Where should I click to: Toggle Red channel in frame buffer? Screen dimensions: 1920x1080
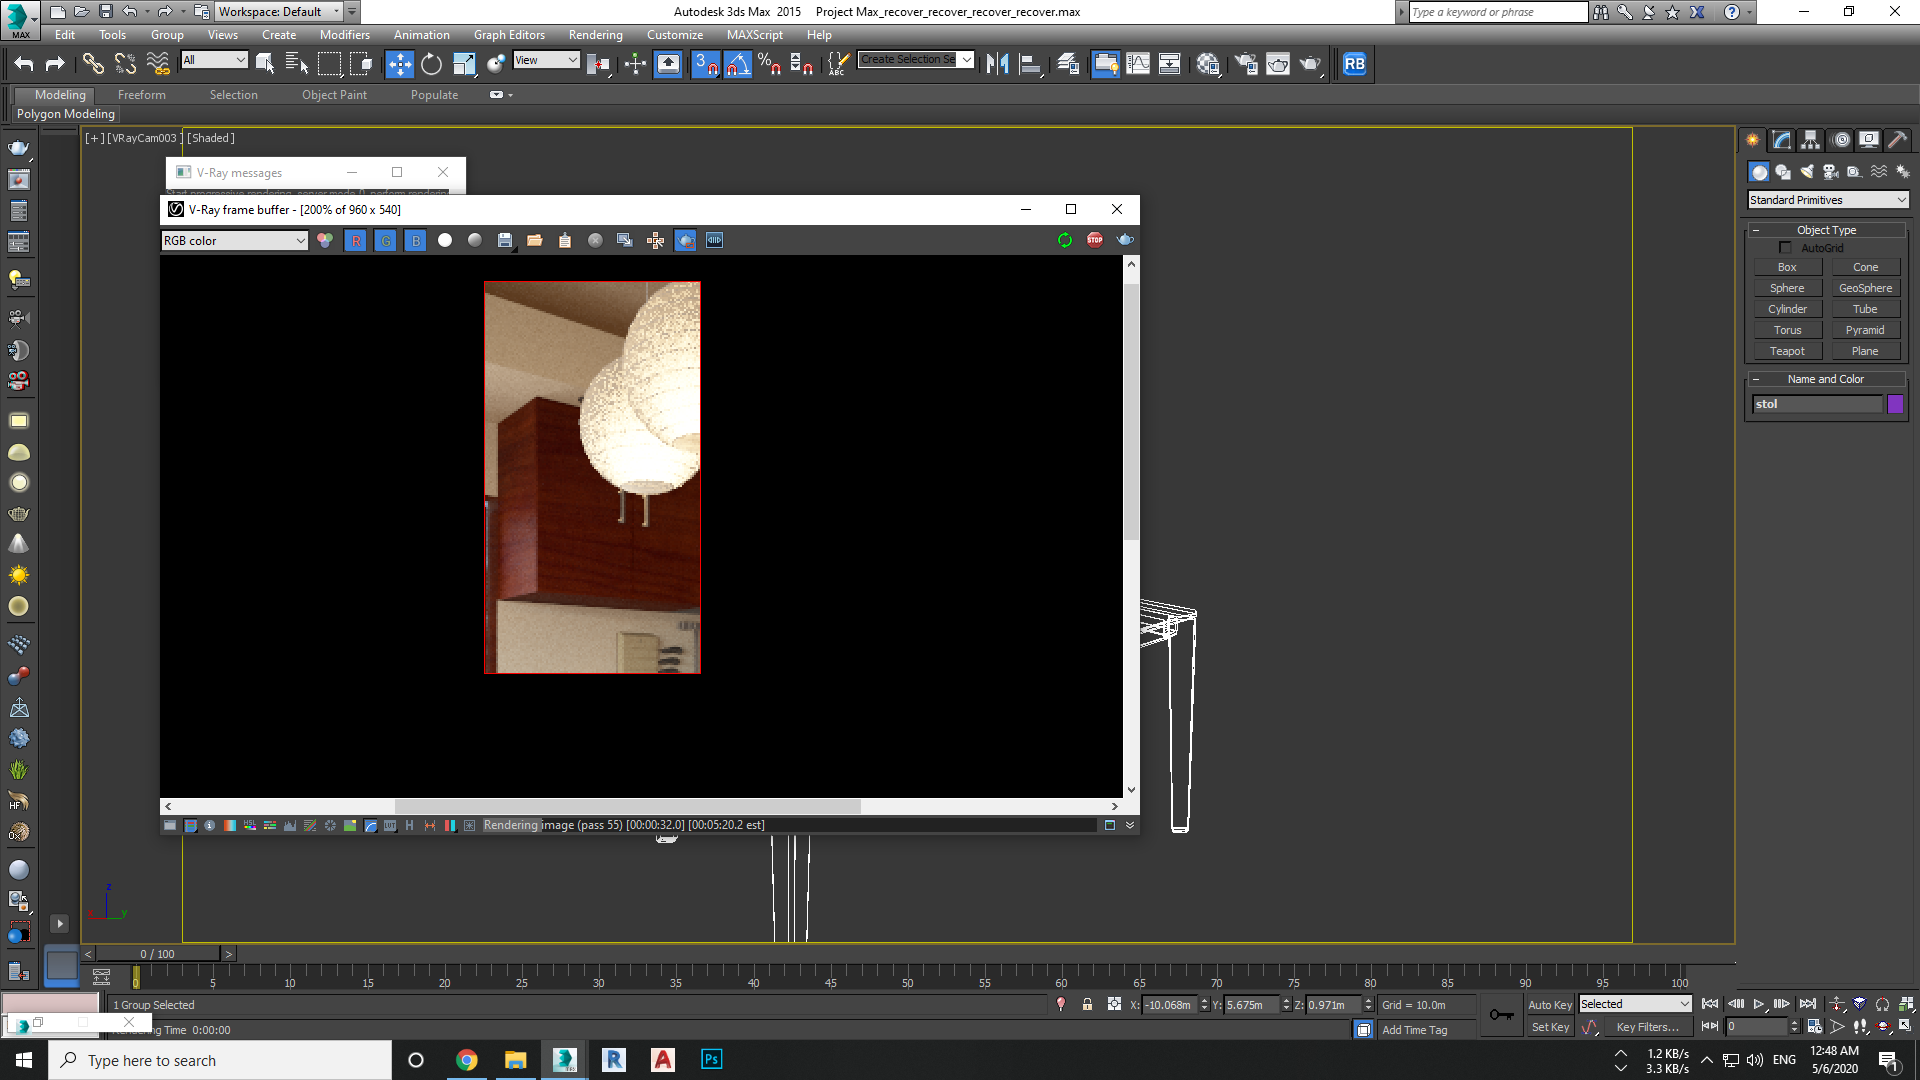click(355, 240)
